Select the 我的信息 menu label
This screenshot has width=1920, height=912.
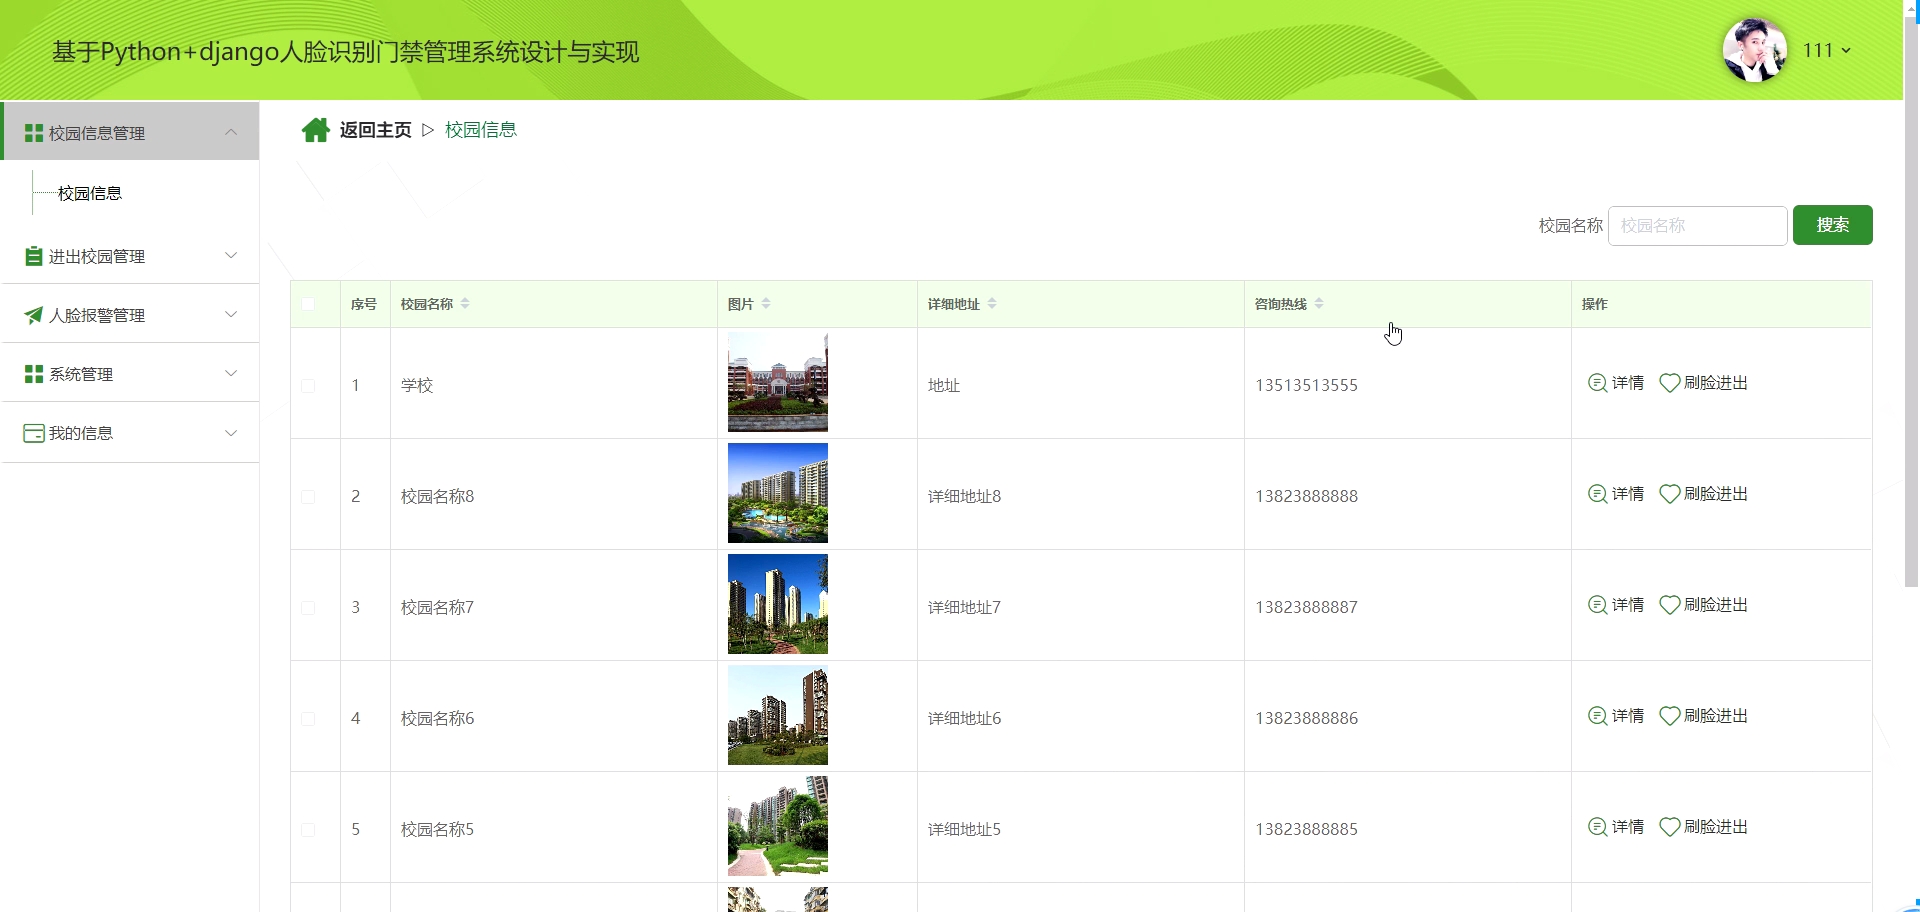(81, 433)
